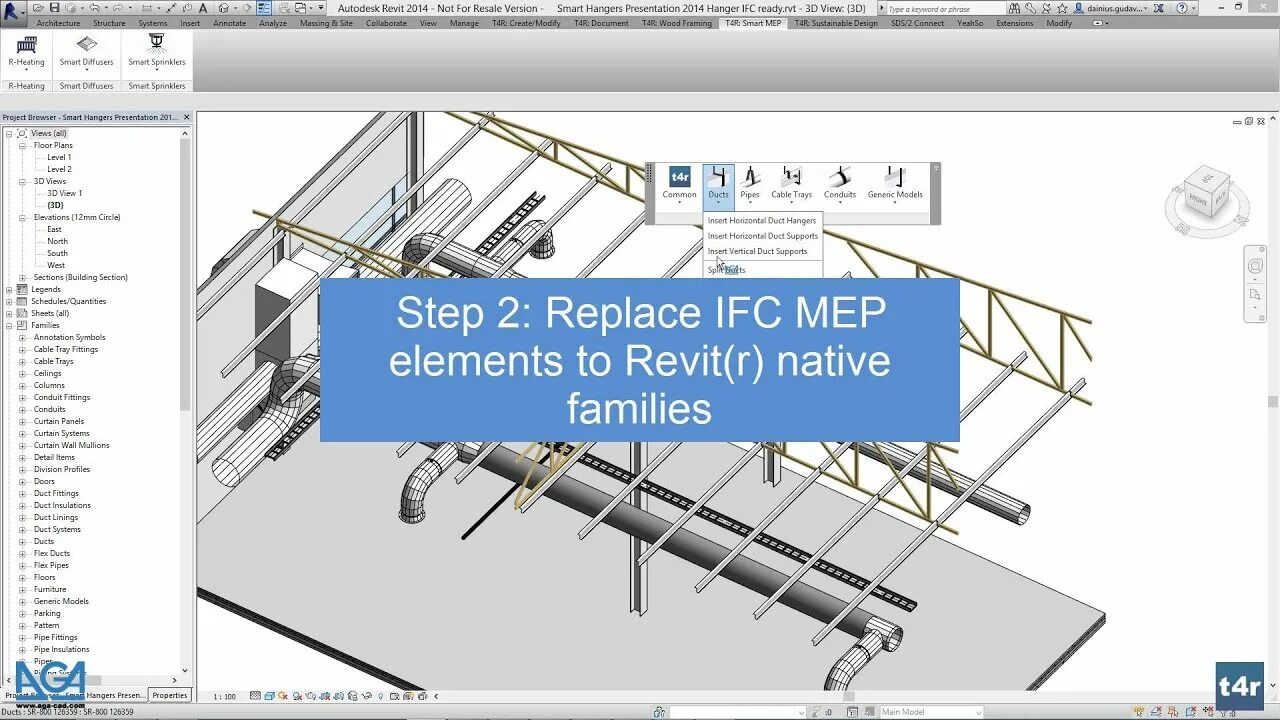Open the Revit application menu R button
Image resolution: width=1280 pixels, height=720 pixels.
click(x=14, y=12)
